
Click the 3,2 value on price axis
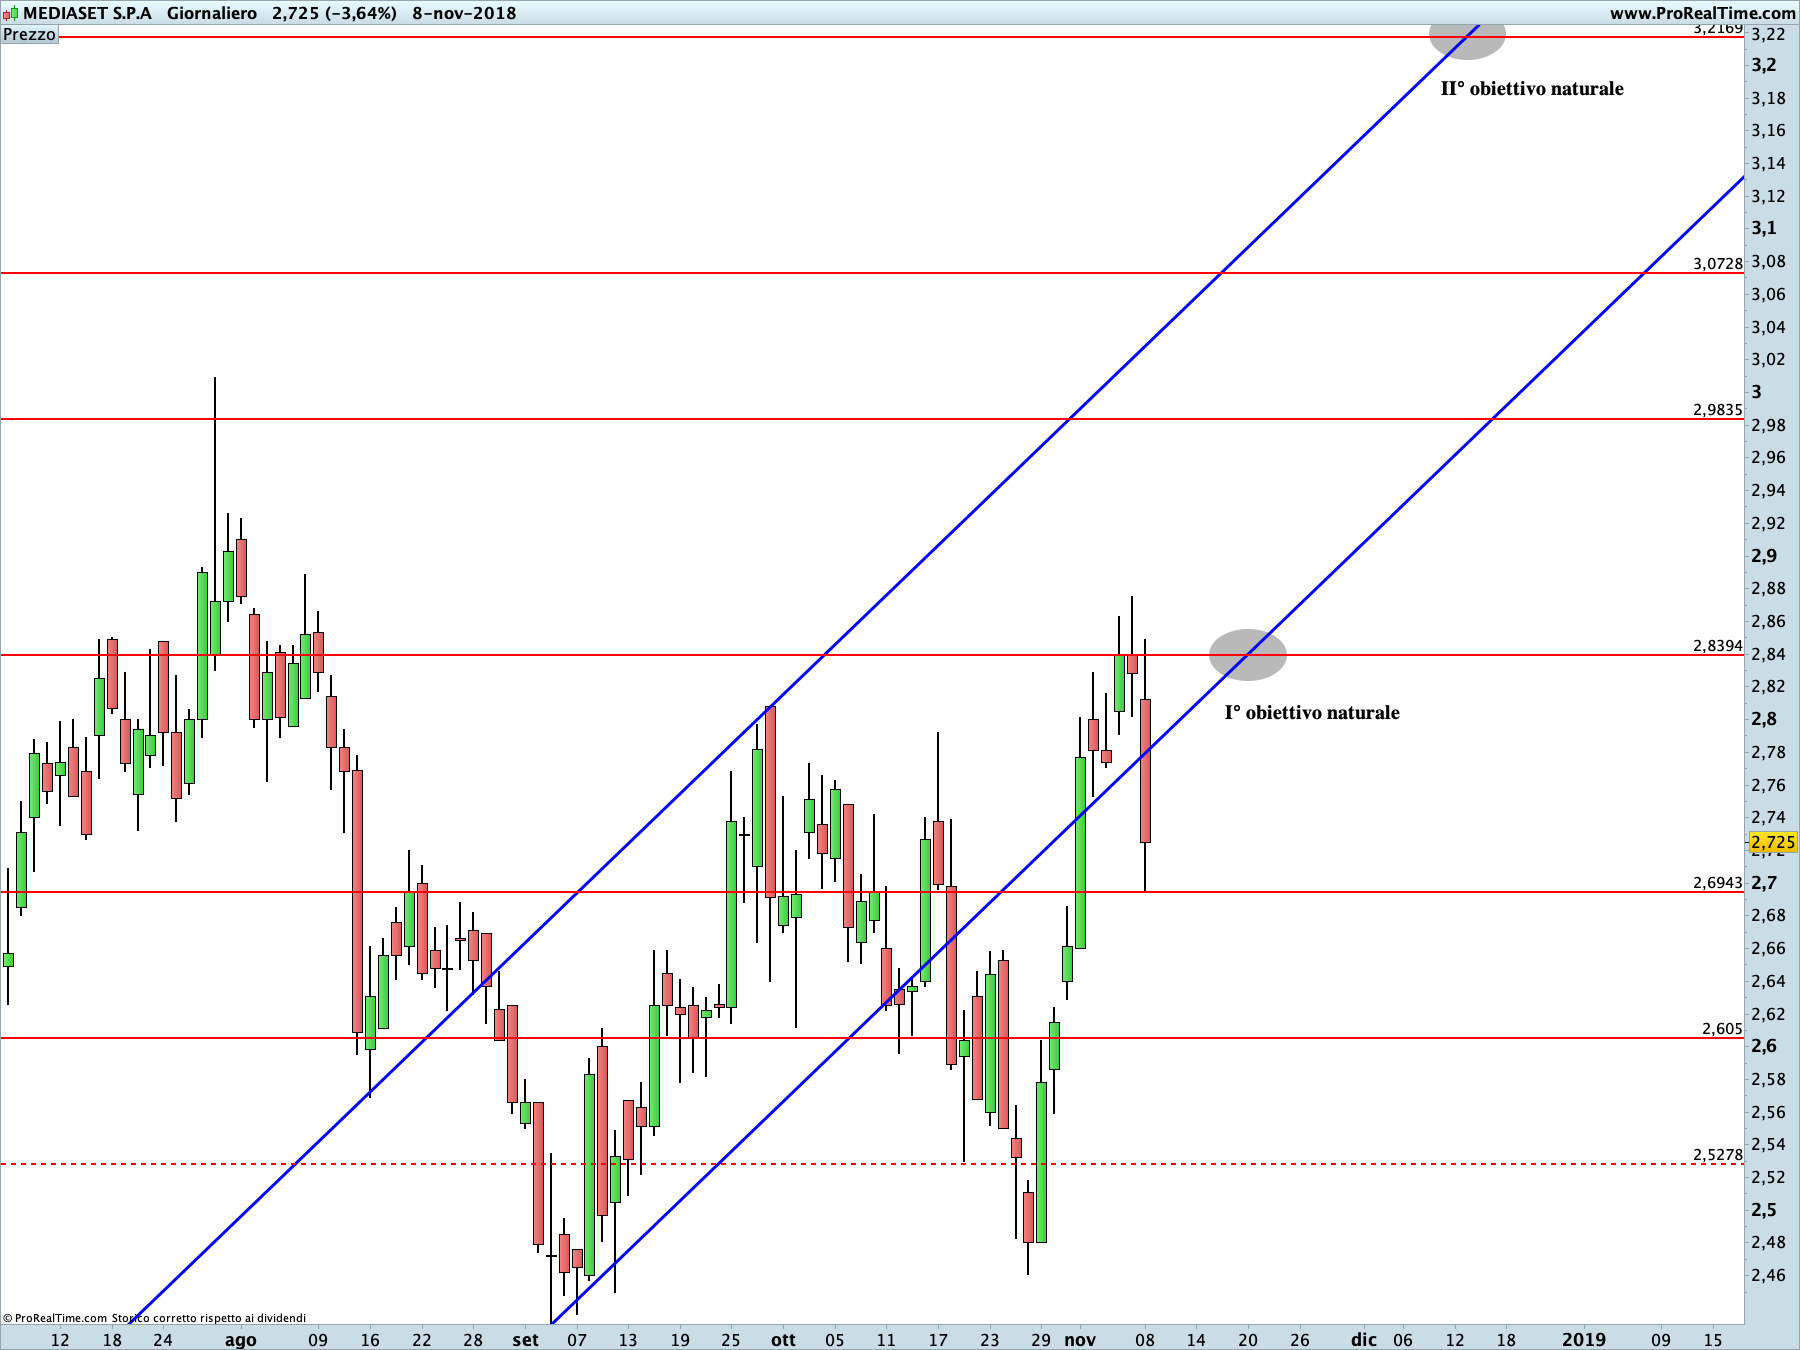[x=1764, y=65]
